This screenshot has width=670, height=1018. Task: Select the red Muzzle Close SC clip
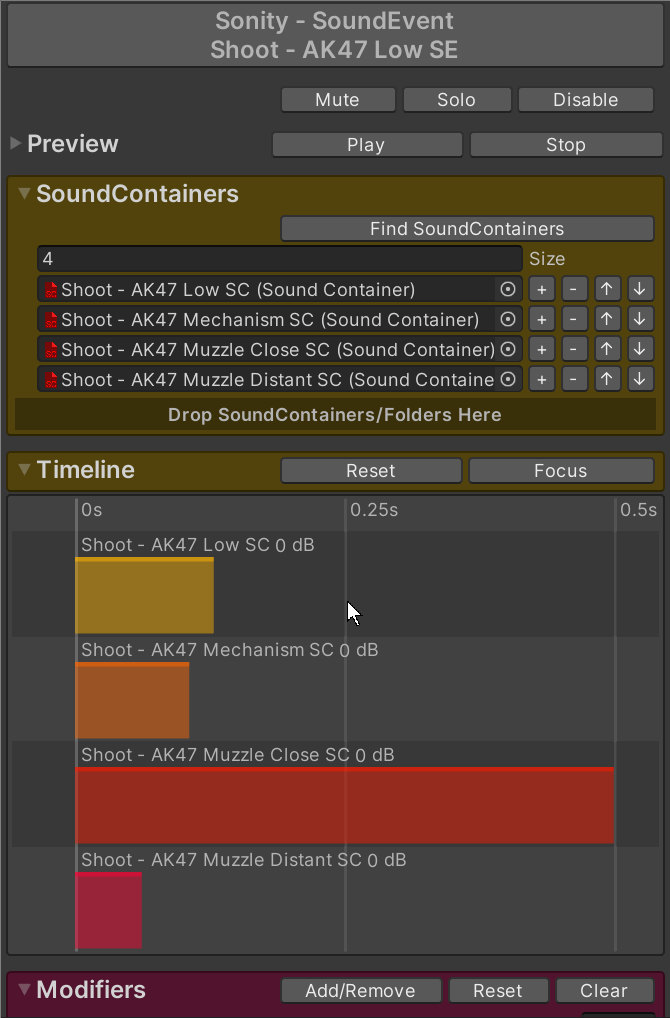tap(345, 805)
